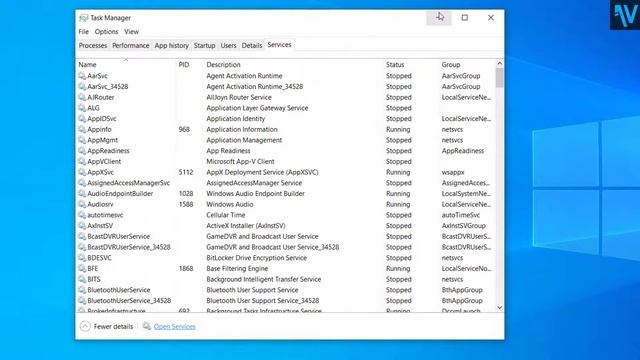Click the wsappx group cell
Viewport: 640px width, 360px height.
coord(453,172)
